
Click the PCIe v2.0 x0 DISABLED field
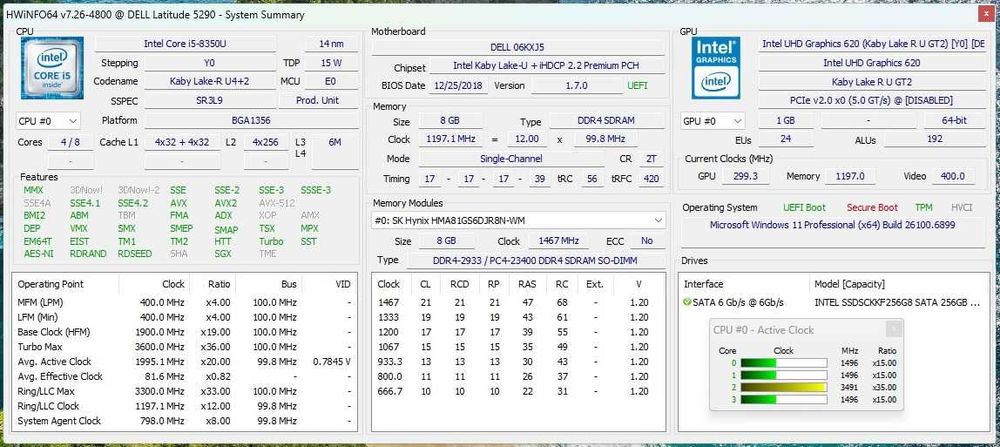coord(871,100)
